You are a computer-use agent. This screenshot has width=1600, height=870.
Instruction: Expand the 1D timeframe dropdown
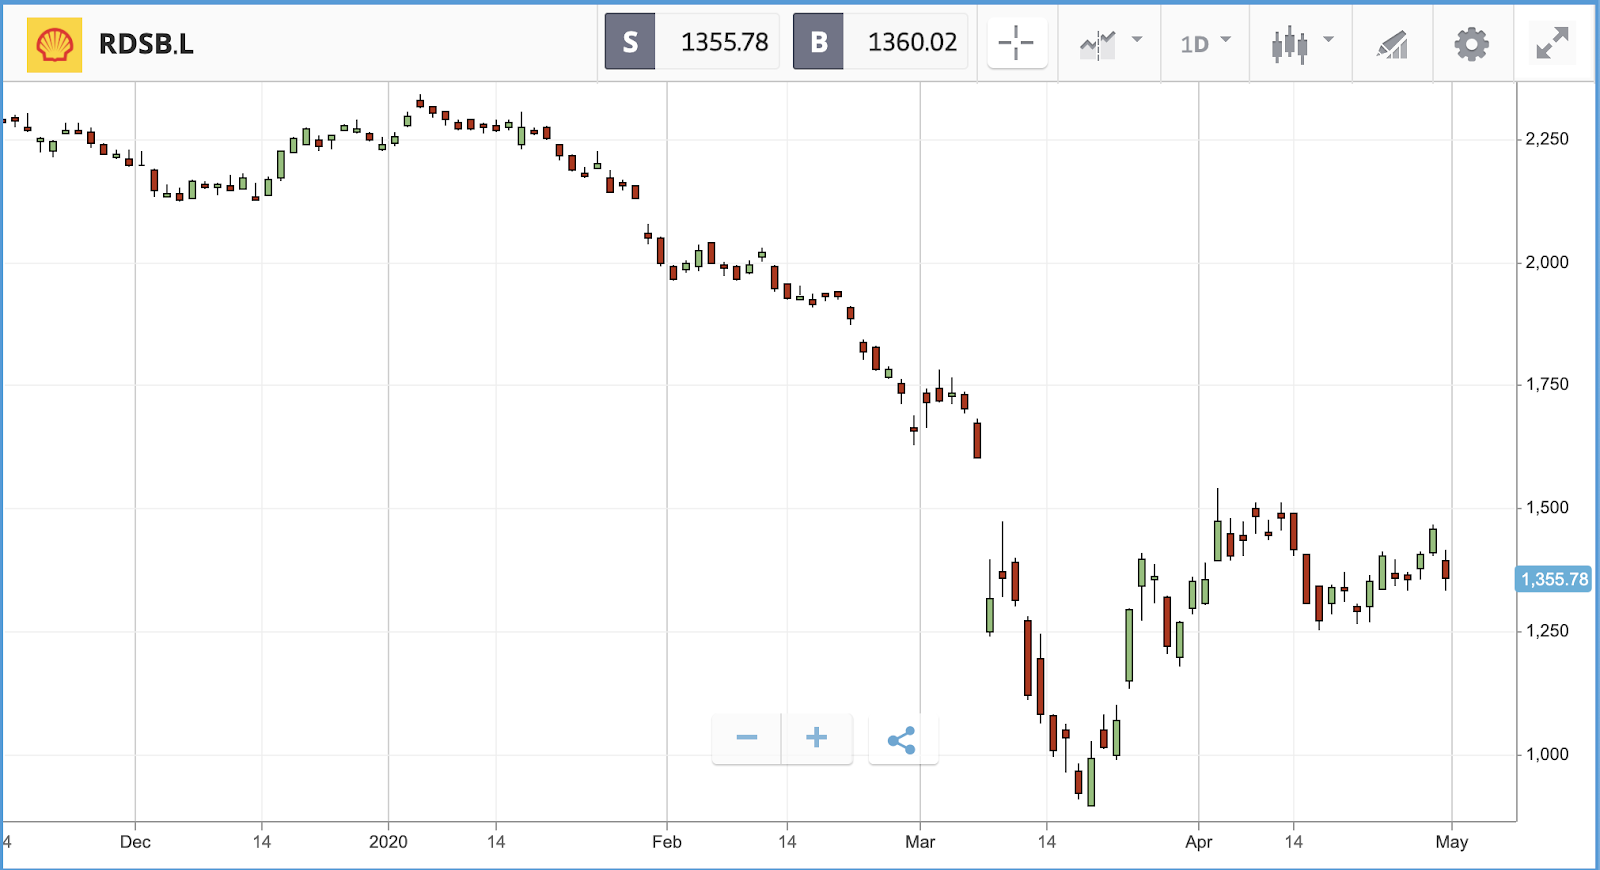click(x=1205, y=43)
